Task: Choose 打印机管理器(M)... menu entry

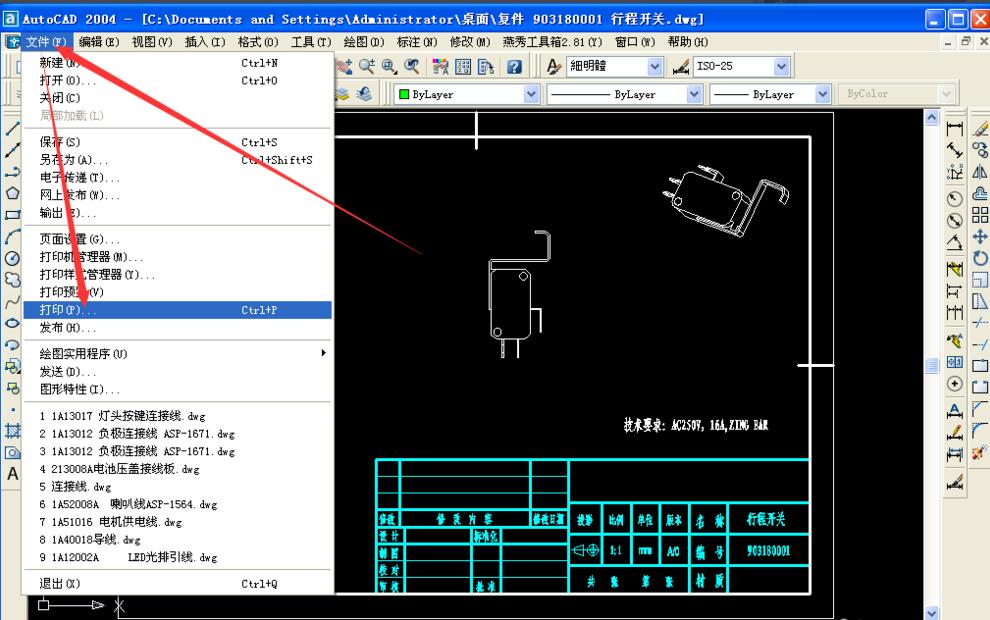Action: point(177,257)
